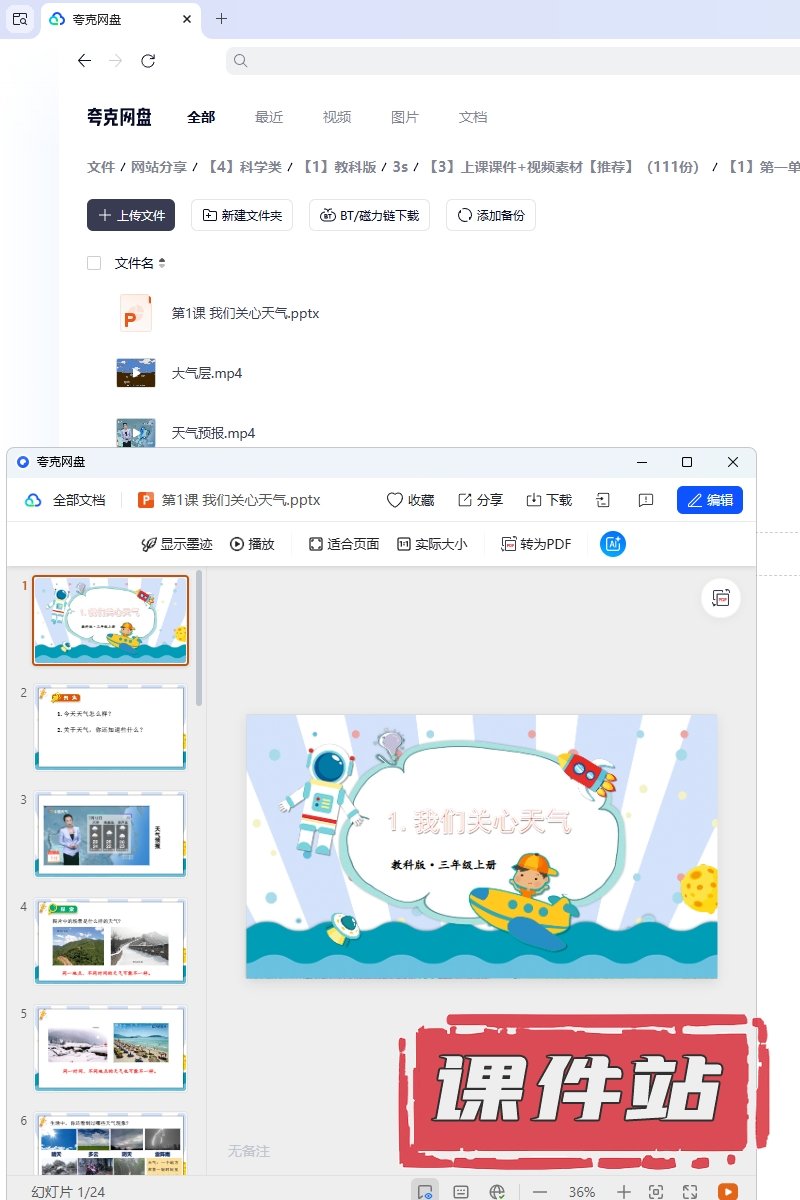Tick the select-all checkbox beside 文件名

[94, 263]
